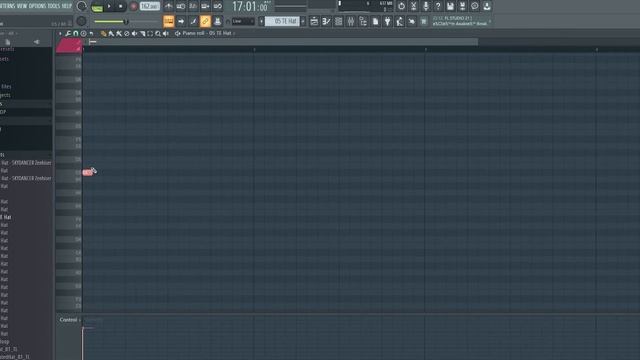Arm recording with the red Record button
The image size is (640, 360).
(x=133, y=7)
